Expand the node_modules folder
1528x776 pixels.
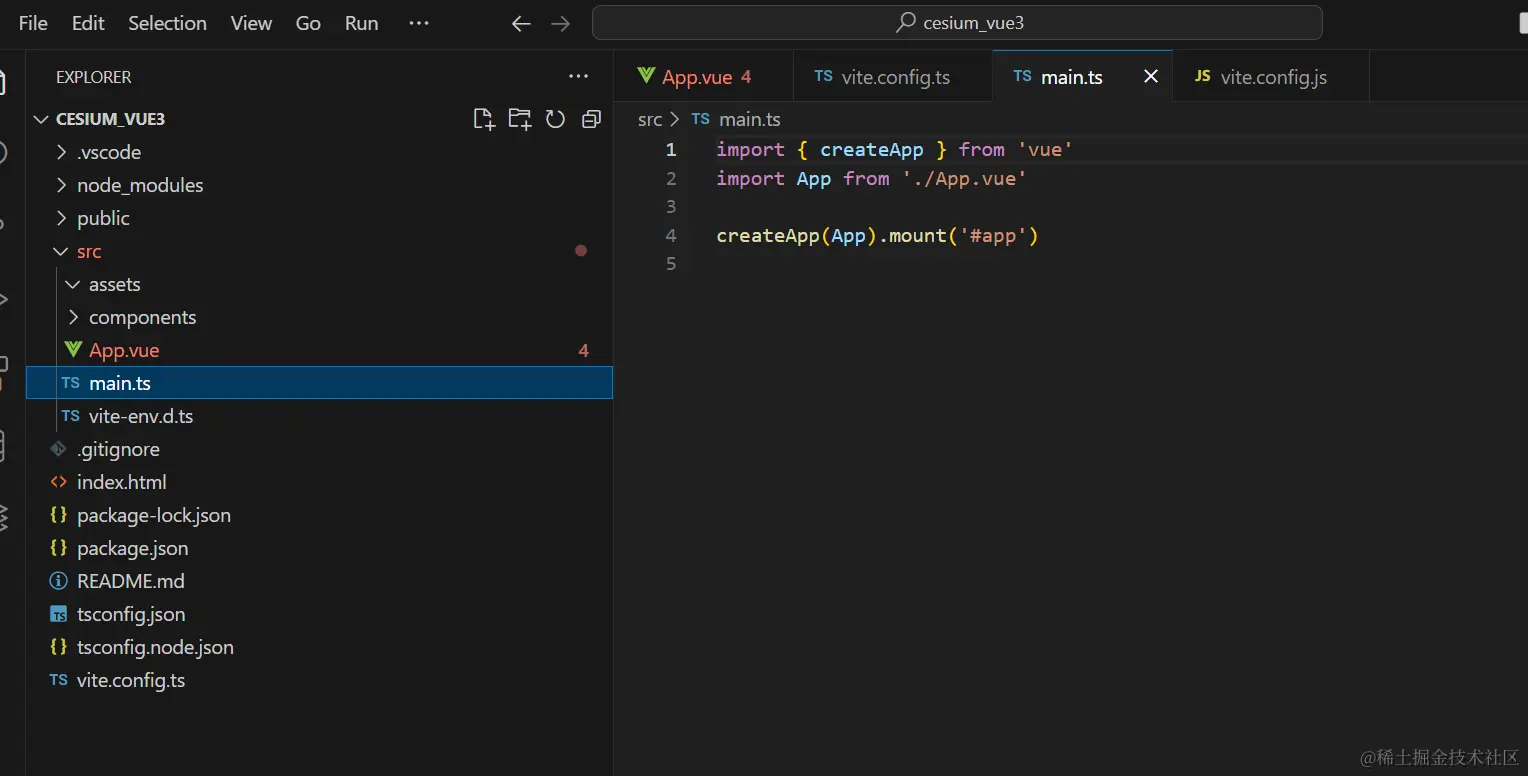[x=319, y=185]
